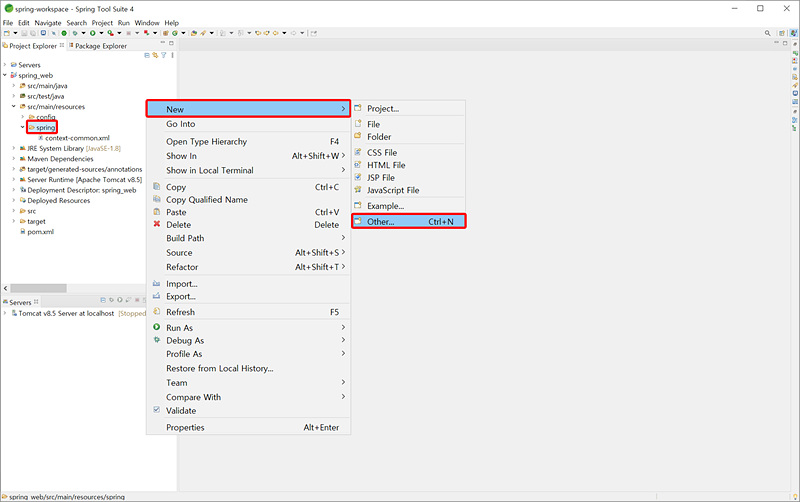The height and width of the screenshot is (502, 800).
Task: Click the Open Terminal toolbar icon
Action: pos(43,33)
